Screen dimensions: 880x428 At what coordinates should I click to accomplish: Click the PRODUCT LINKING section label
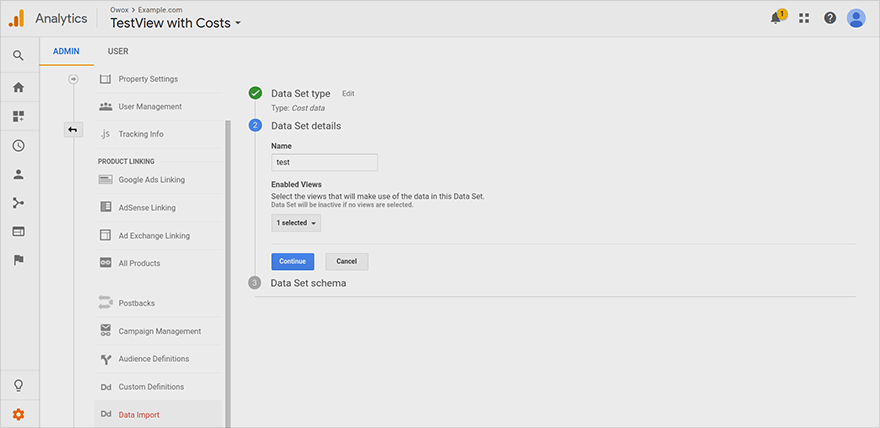pyautogui.click(x=126, y=162)
